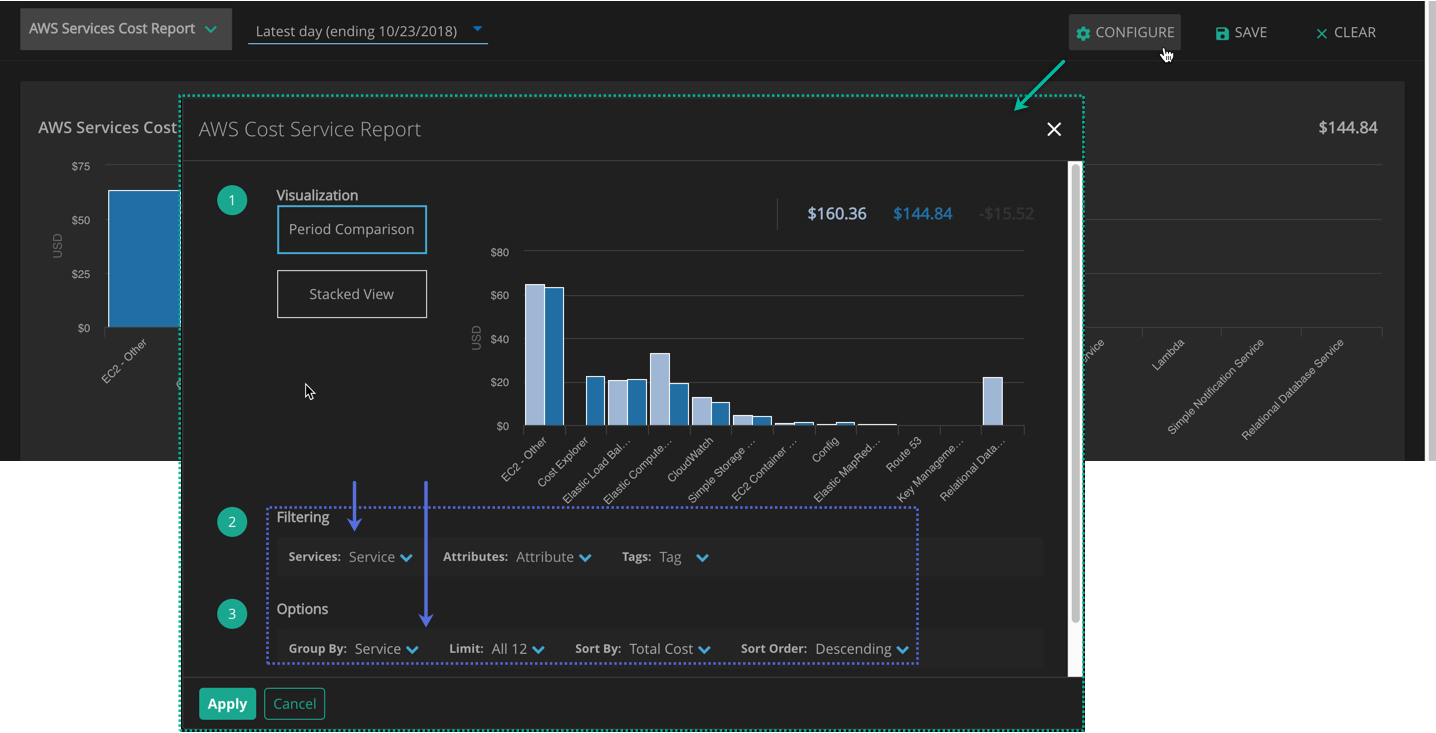
Task: Click the CLEAR button
Action: [x=1346, y=32]
